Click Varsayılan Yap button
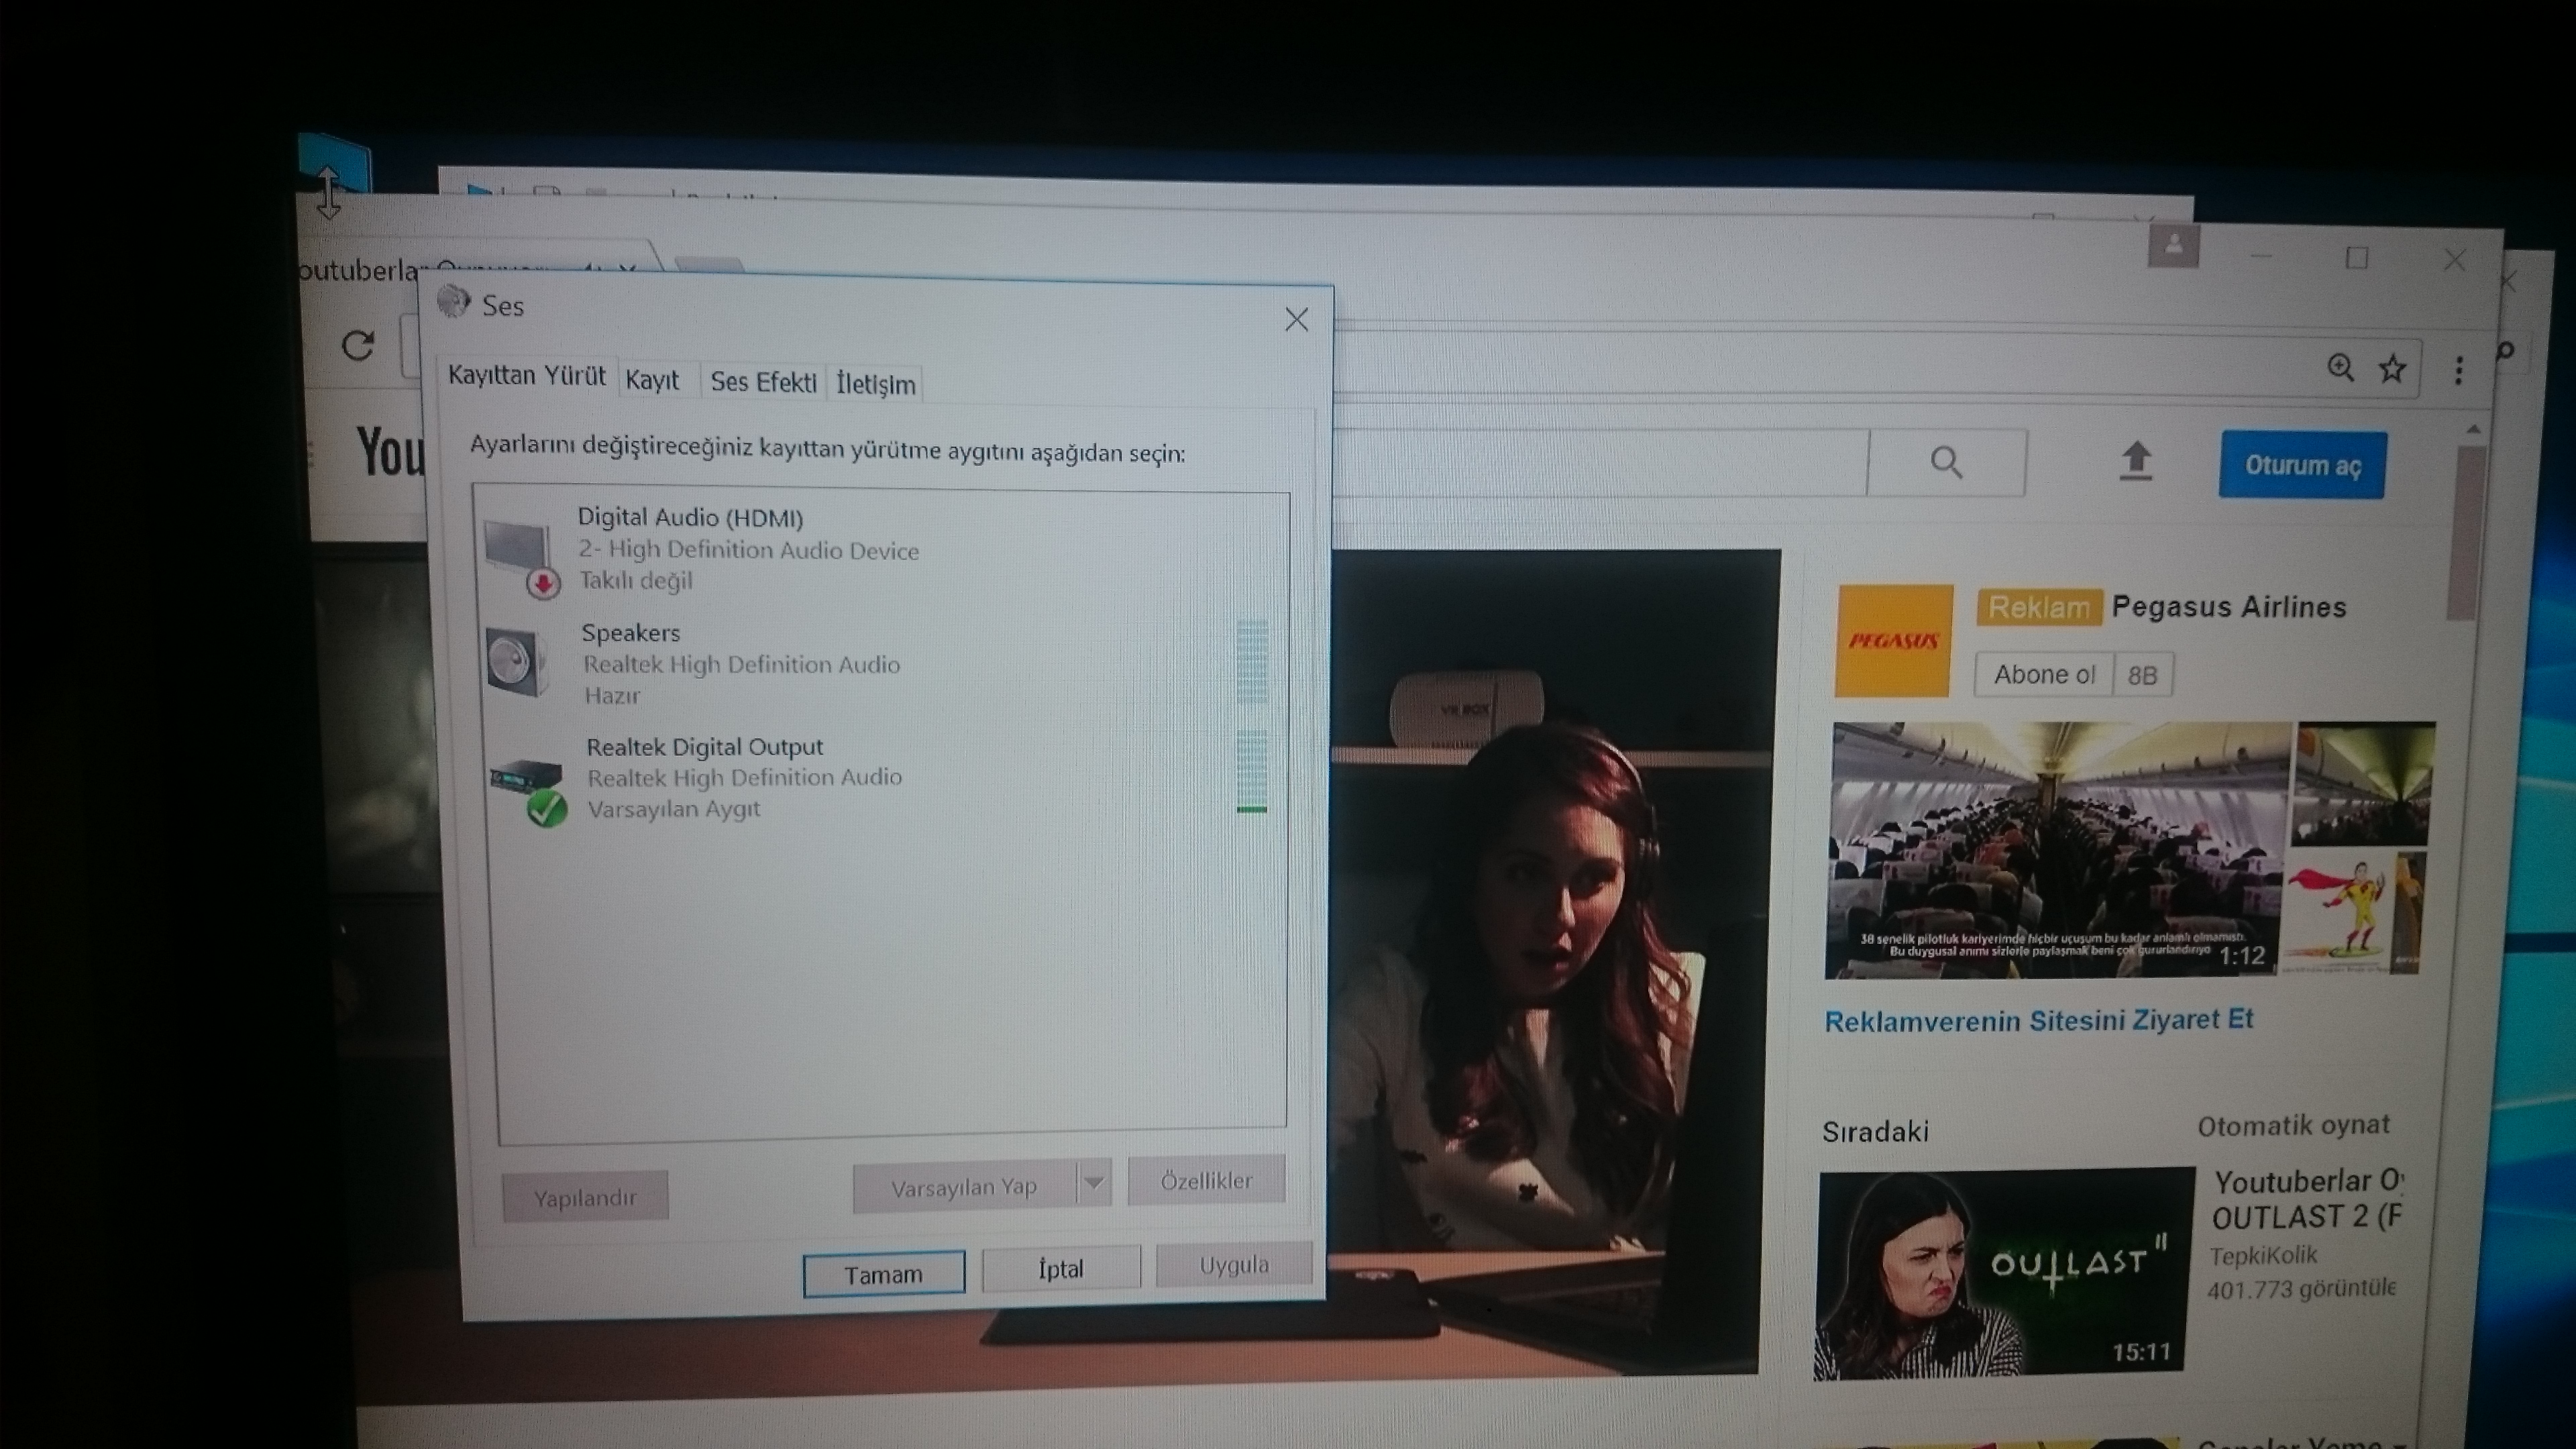 click(x=964, y=1187)
